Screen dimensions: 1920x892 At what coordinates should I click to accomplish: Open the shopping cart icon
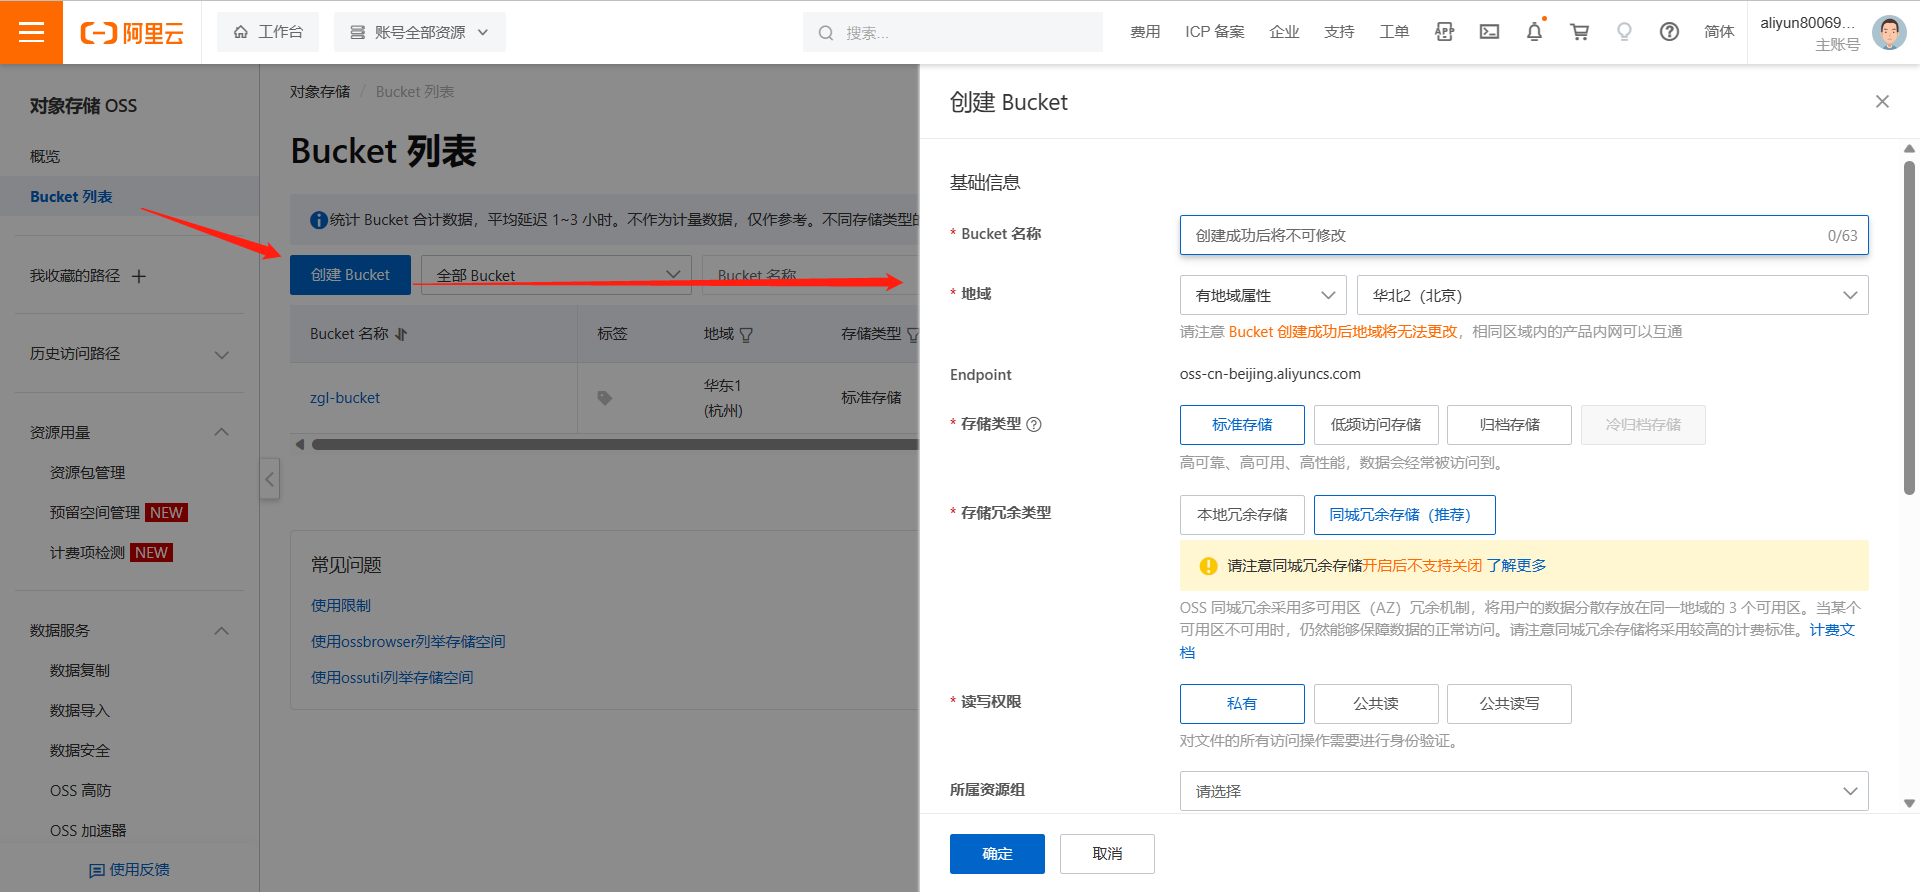(1579, 32)
